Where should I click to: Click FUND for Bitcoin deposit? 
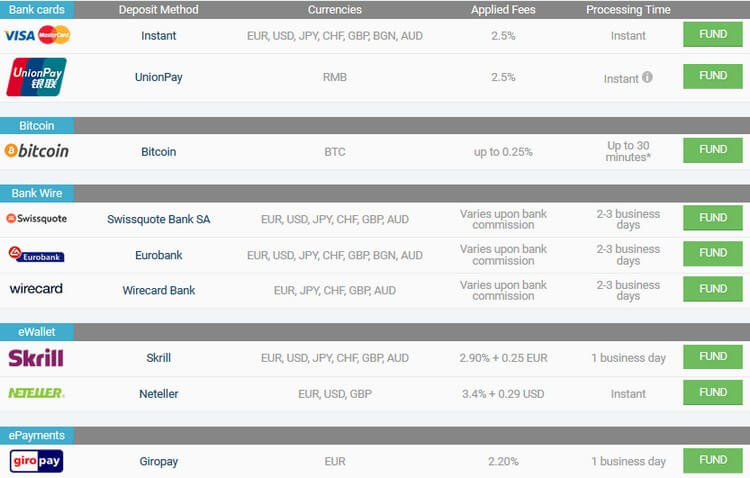pos(713,150)
